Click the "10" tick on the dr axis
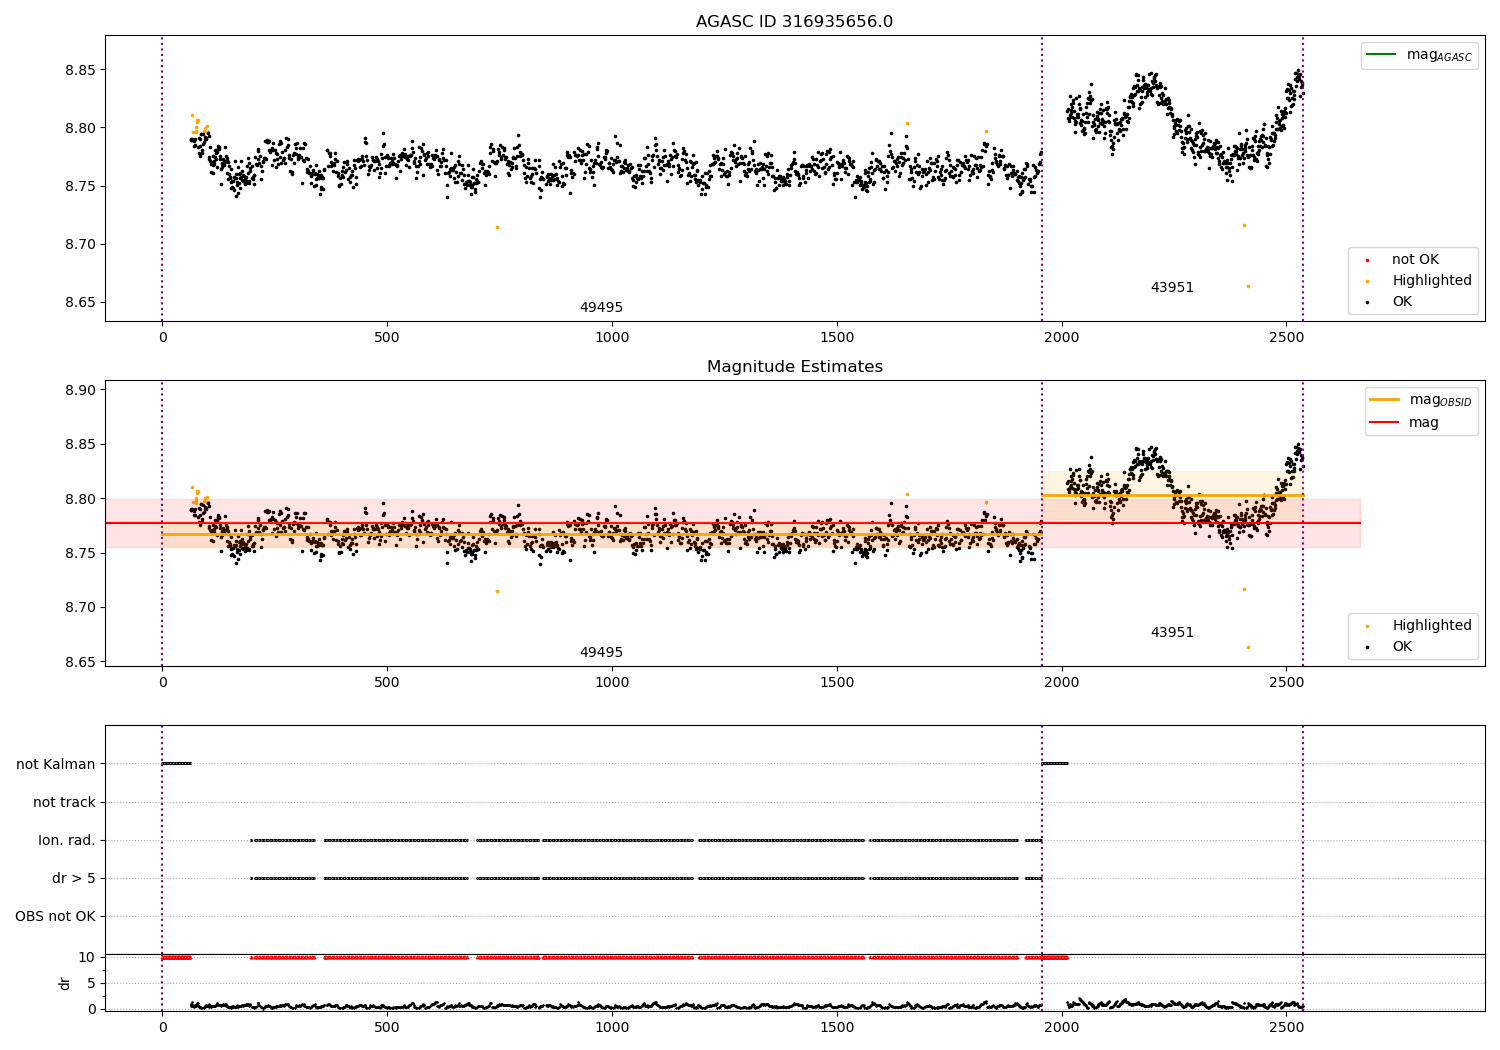Image resolution: width=1500 pixels, height=1050 pixels. [x=87, y=957]
